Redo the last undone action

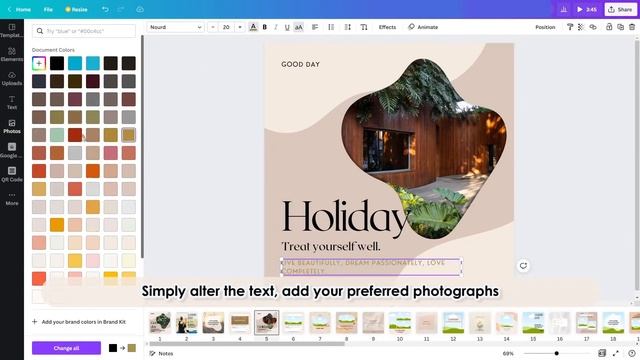pyautogui.click(x=121, y=9)
